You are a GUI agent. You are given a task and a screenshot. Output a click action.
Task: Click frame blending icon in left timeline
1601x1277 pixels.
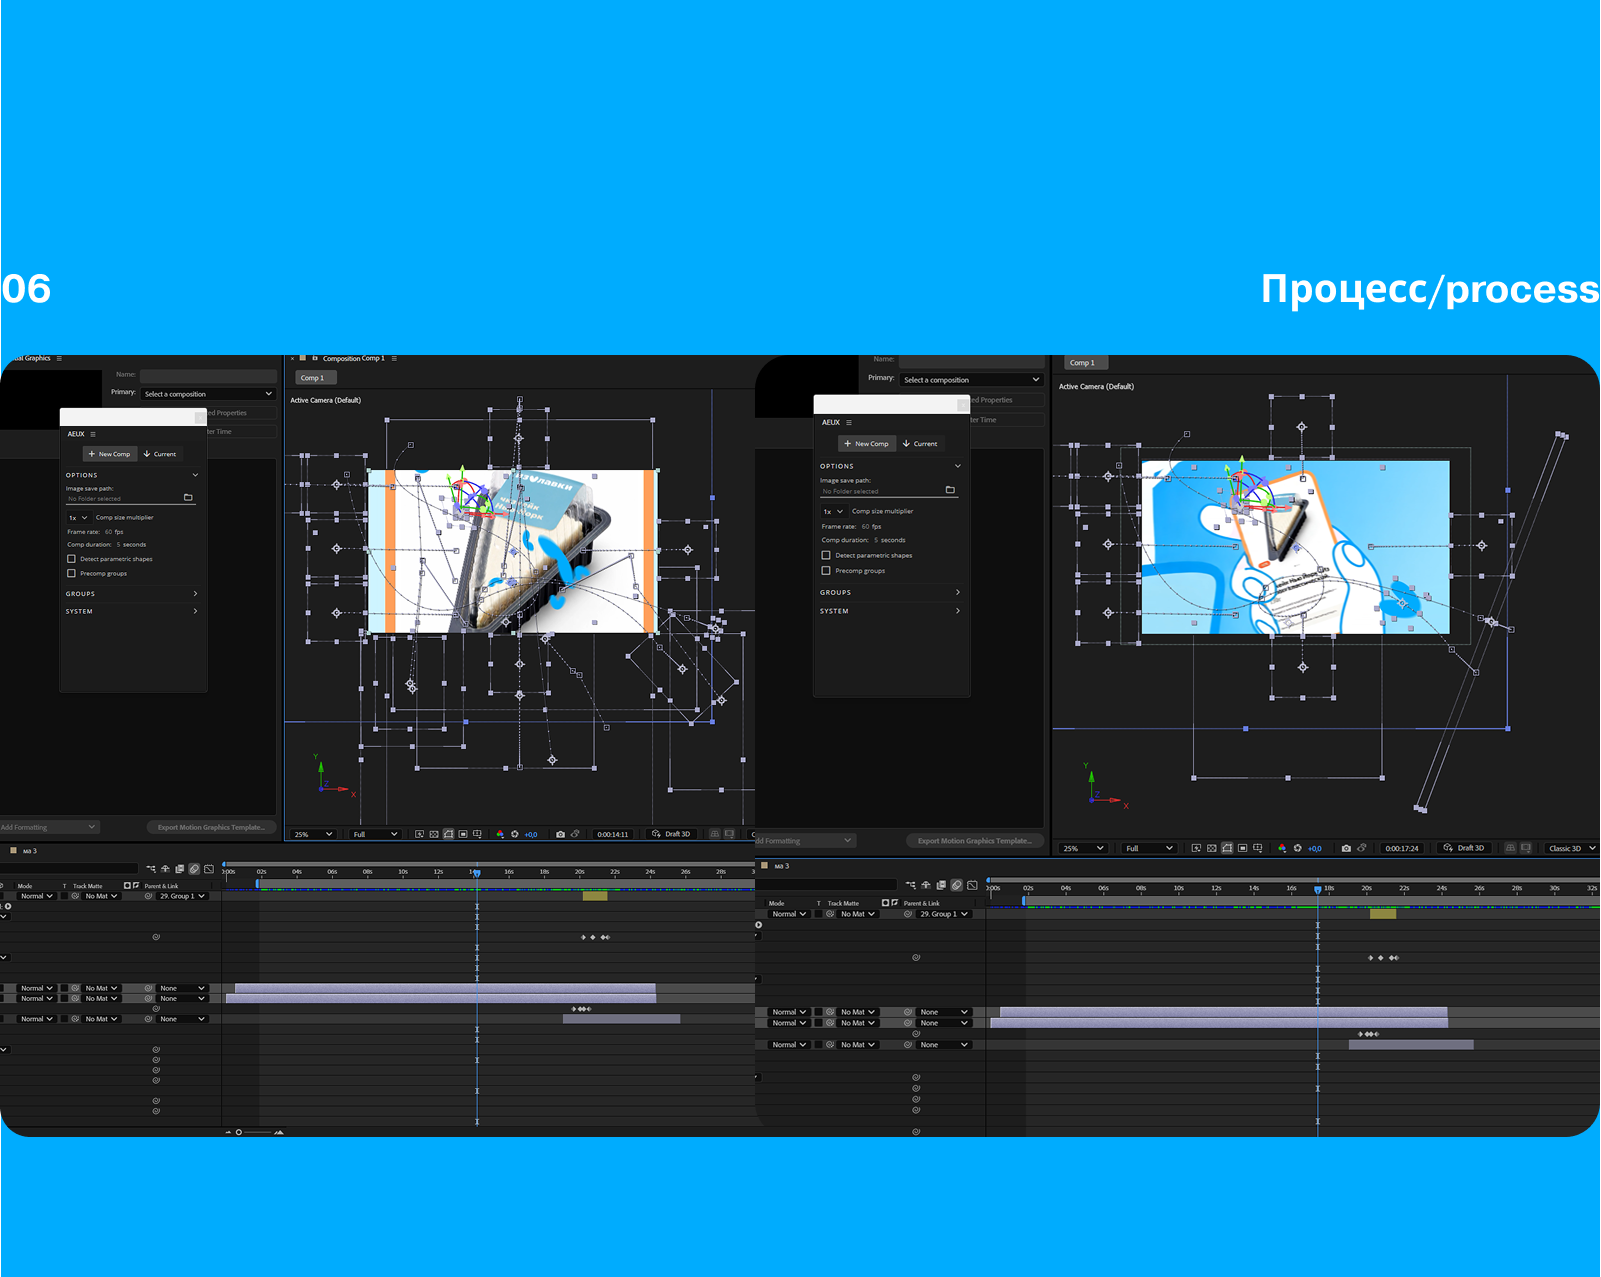[x=180, y=869]
